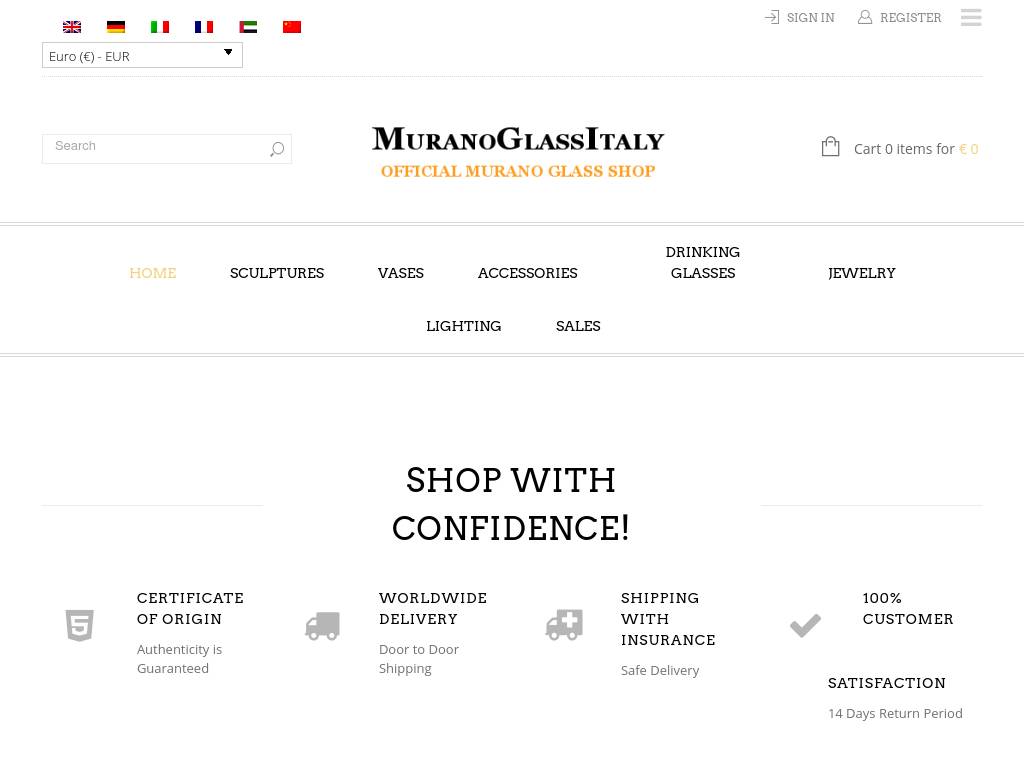Switch language using the UK flag
This screenshot has width=1024, height=768.
72,27
